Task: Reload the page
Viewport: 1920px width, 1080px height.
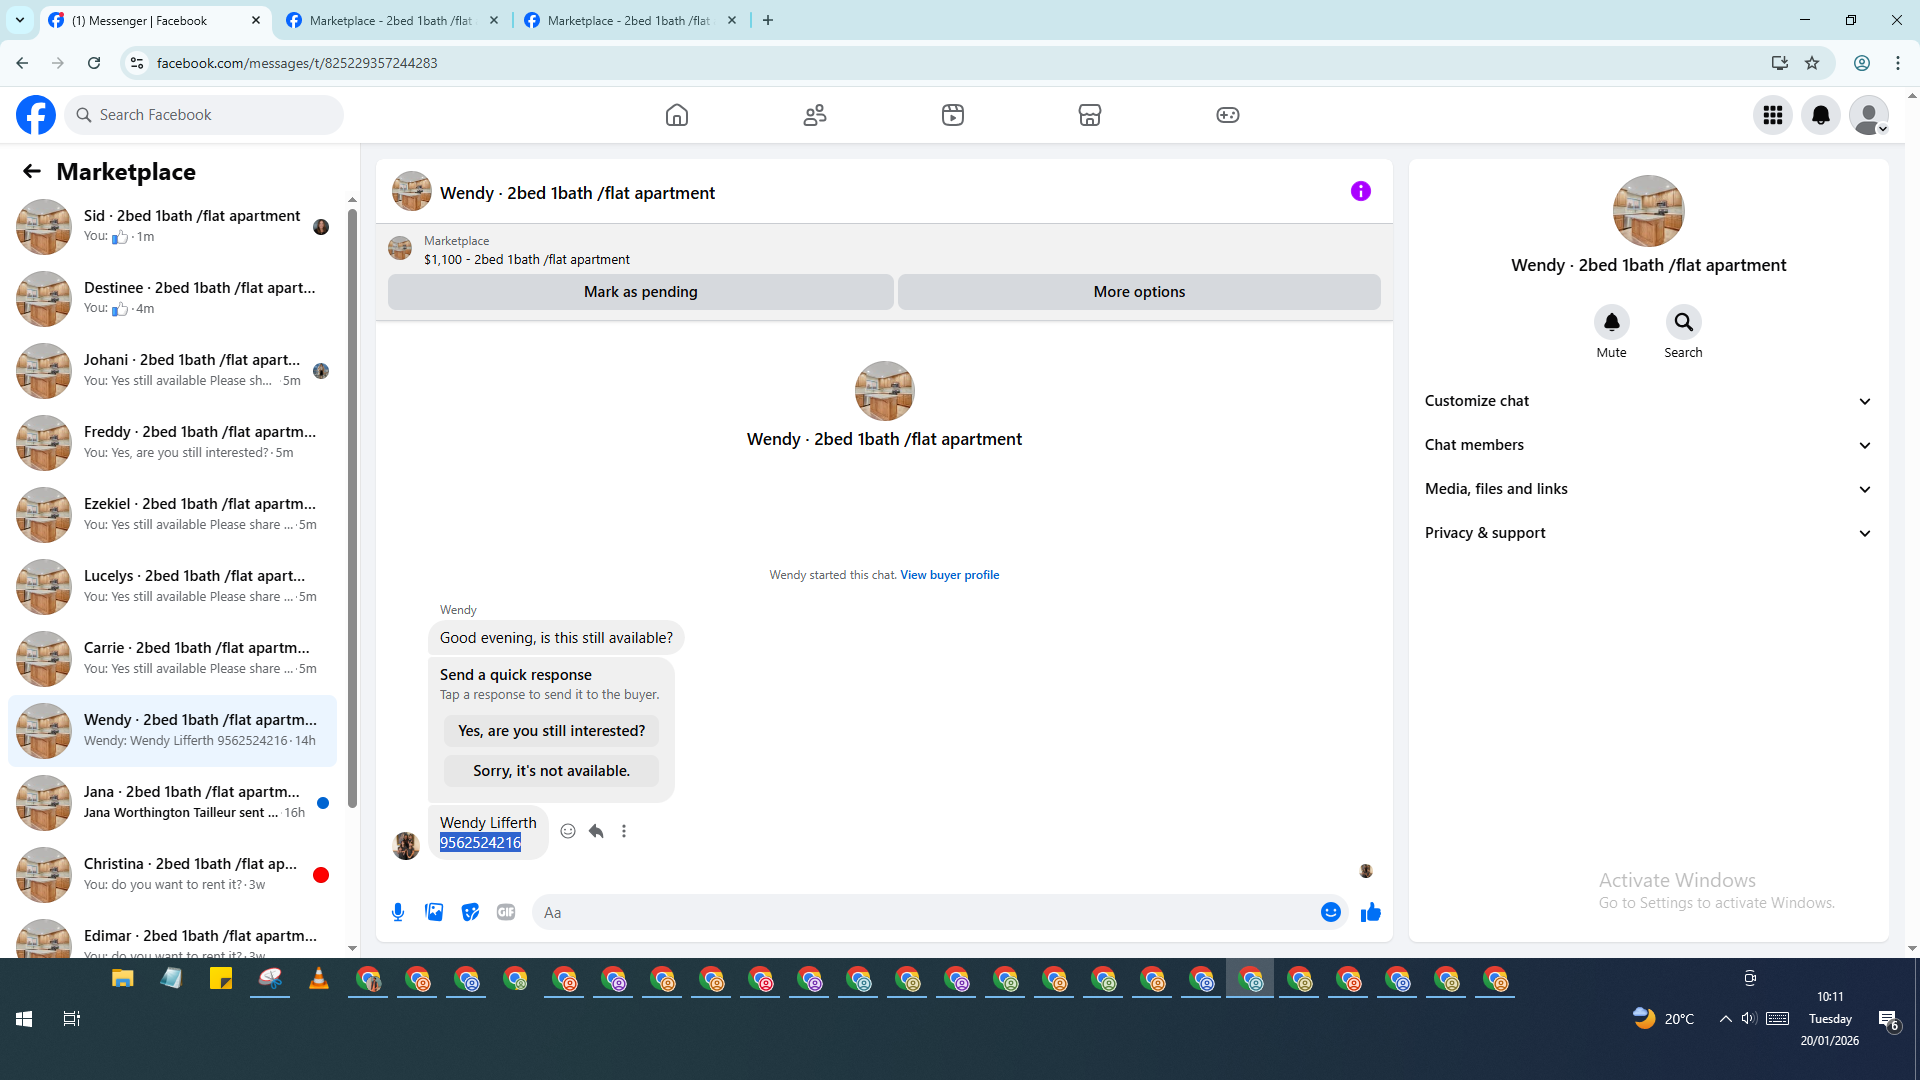Action: pyautogui.click(x=94, y=63)
